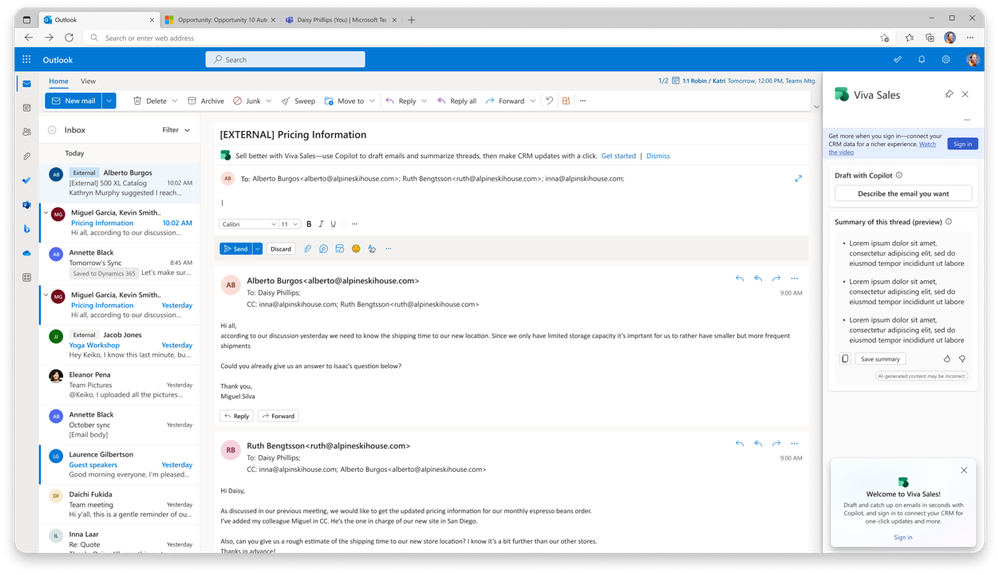Switch to Daisy Phillips Teams browser tab
Screen dimensions: 999x575
[x=341, y=20]
